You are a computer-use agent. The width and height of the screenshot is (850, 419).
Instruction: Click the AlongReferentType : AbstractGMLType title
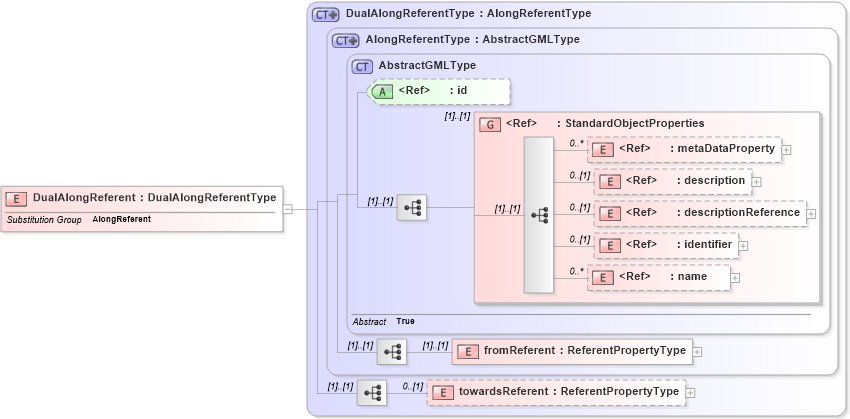[473, 40]
